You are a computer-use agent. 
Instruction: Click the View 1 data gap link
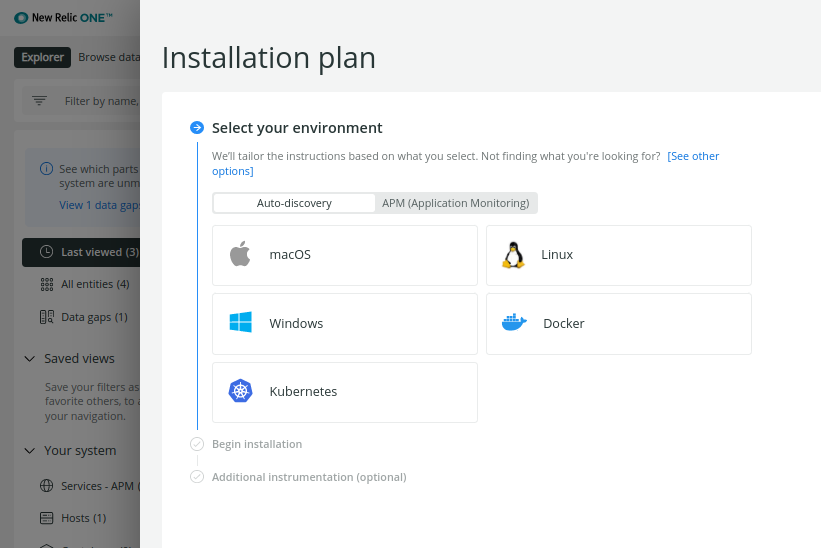pos(99,205)
